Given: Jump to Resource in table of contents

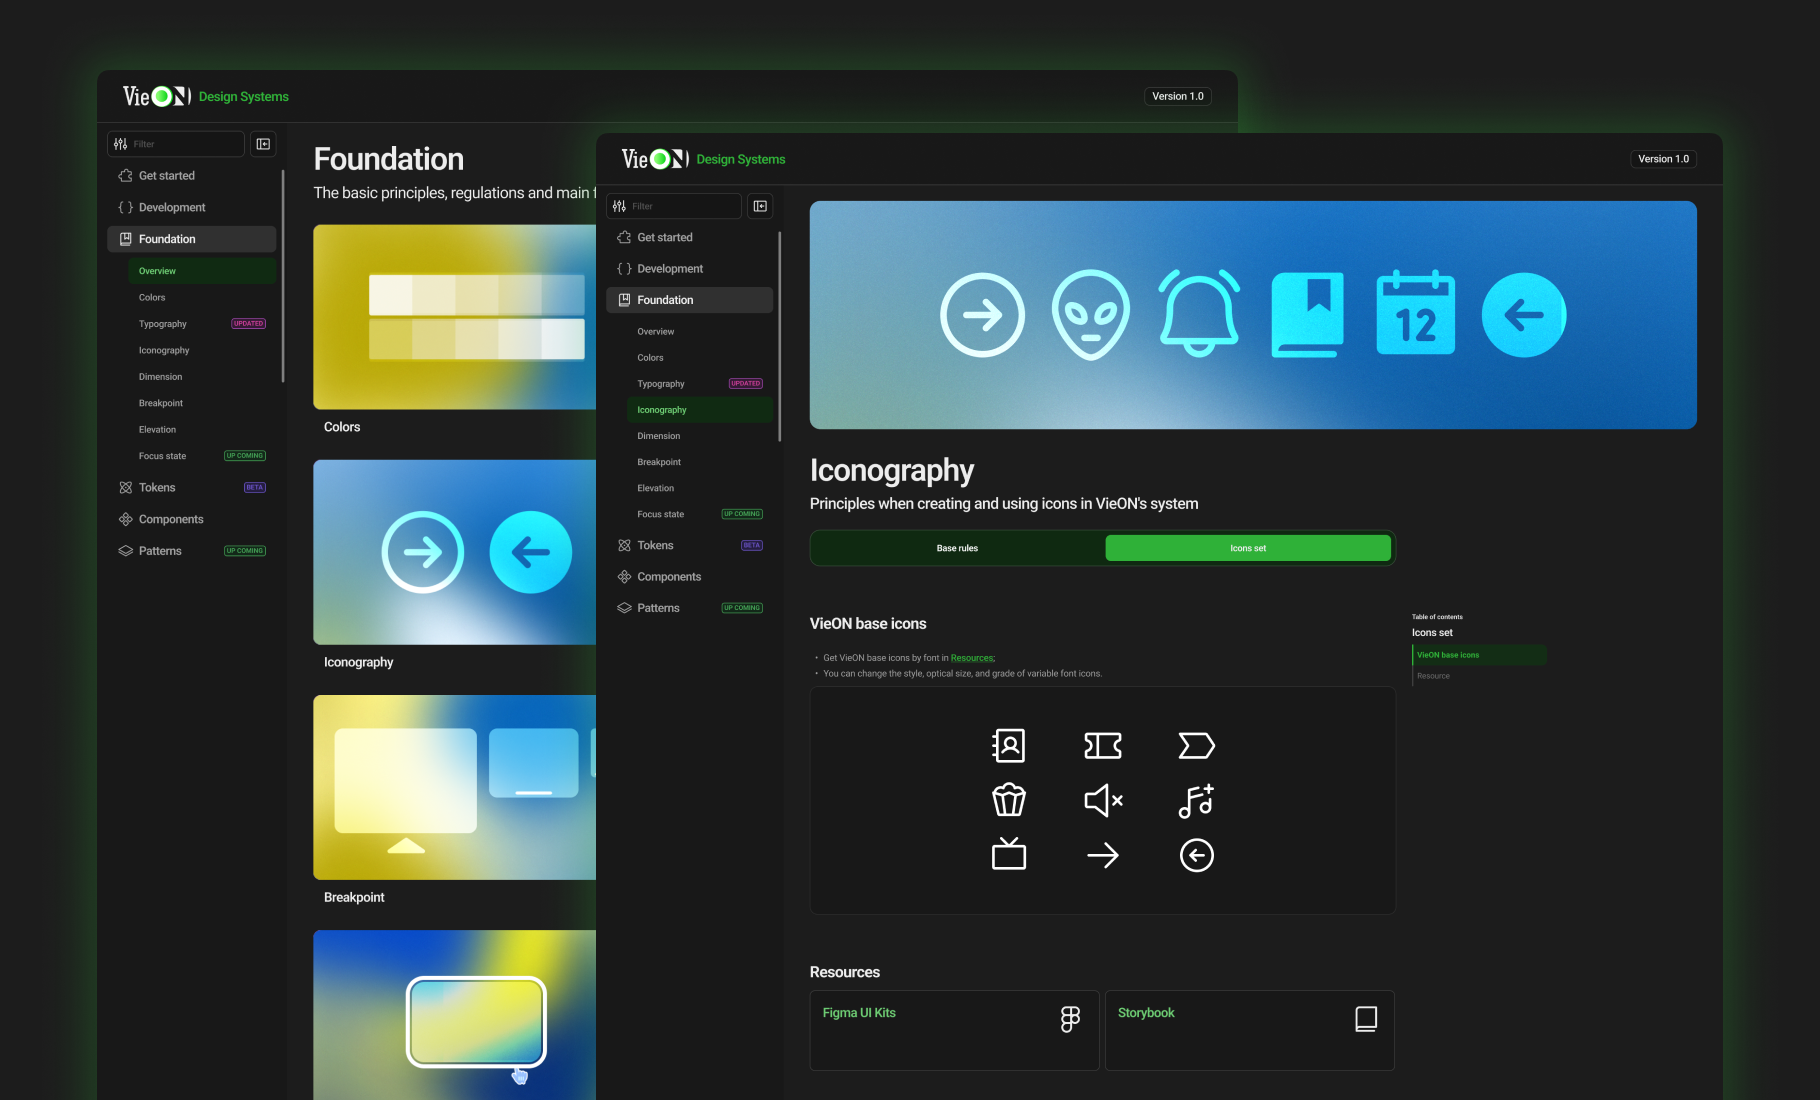Looking at the screenshot, I should point(1433,676).
